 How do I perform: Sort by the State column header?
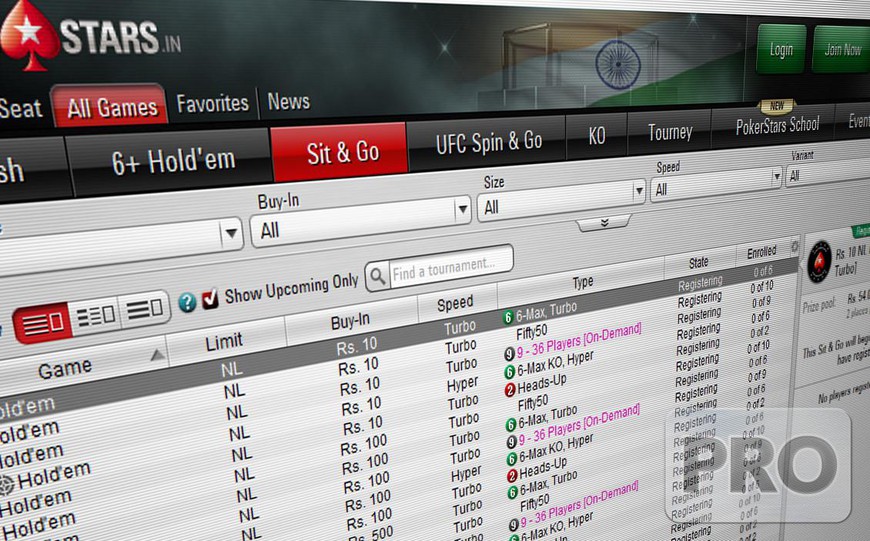click(x=699, y=262)
